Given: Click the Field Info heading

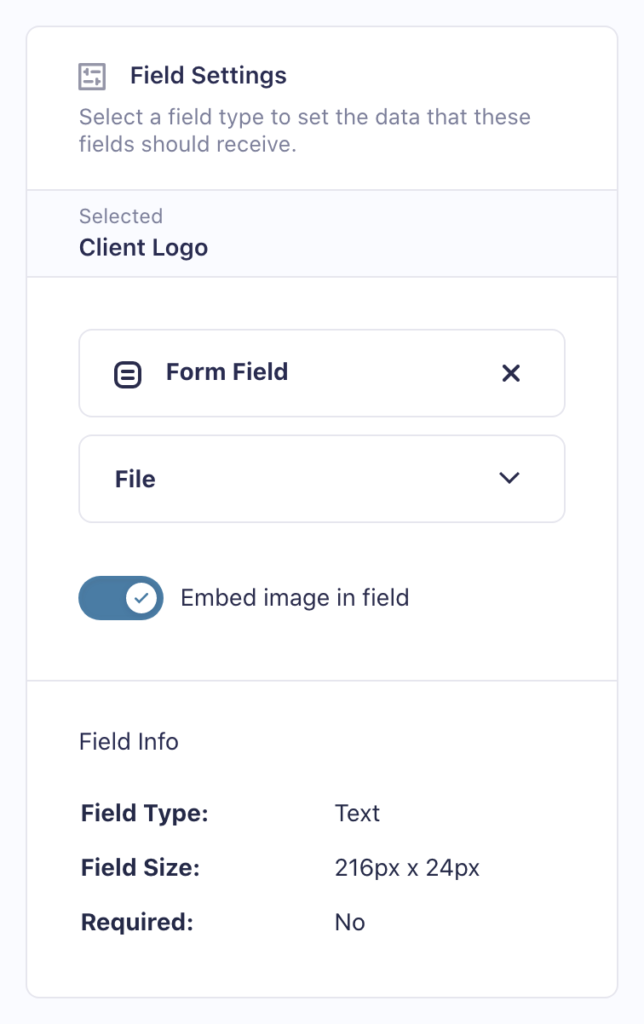Looking at the screenshot, I should tap(128, 741).
